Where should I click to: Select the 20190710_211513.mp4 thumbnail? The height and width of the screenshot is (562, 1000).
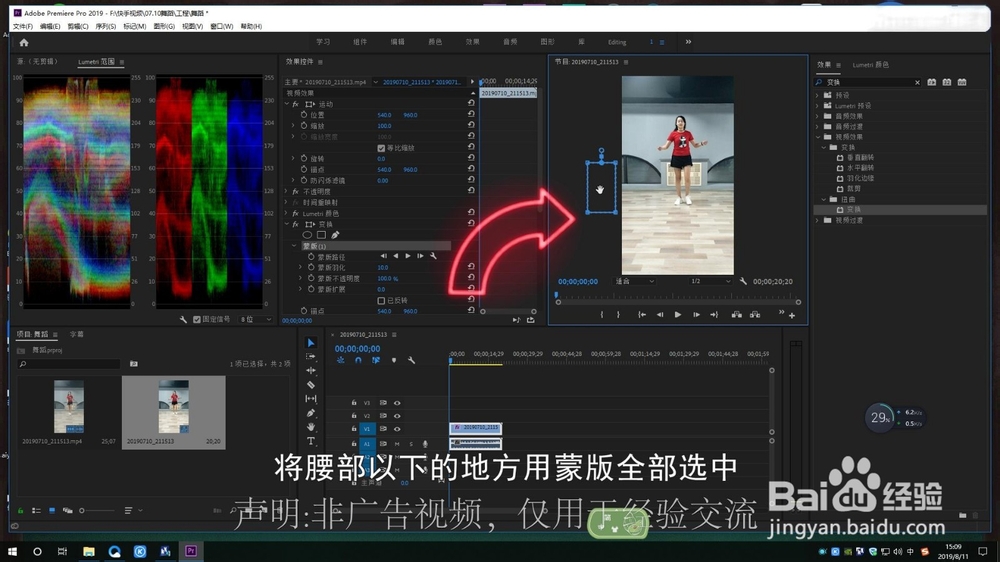pyautogui.click(x=68, y=407)
